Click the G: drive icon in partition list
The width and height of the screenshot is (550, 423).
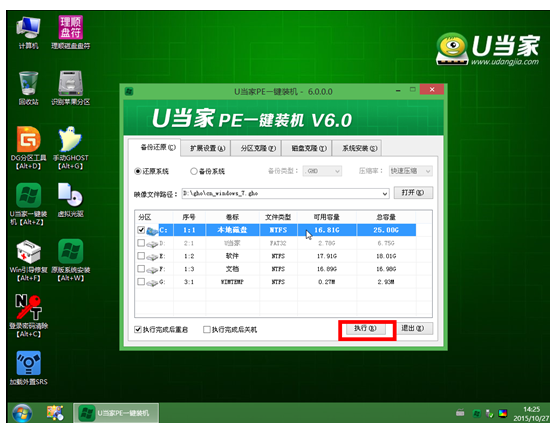pyautogui.click(x=152, y=282)
